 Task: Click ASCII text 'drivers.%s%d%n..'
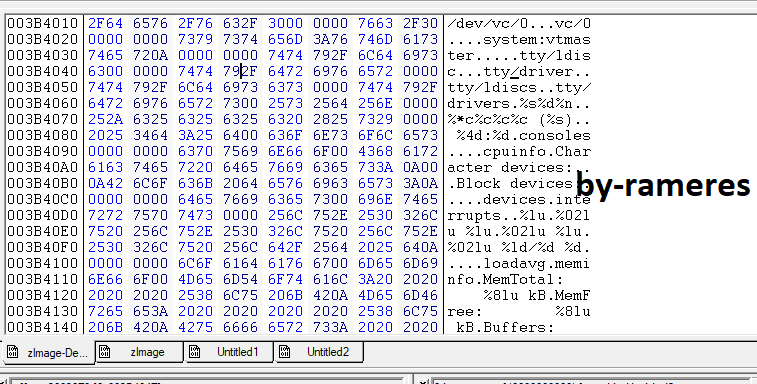(x=519, y=103)
